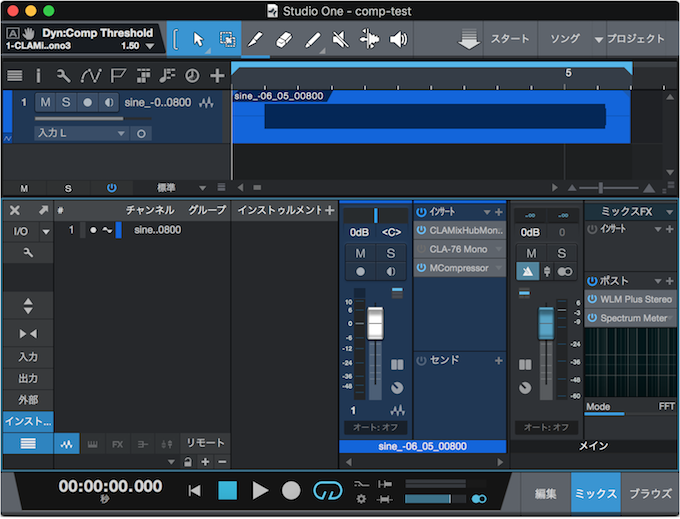Open track options wrench icon
680x519 pixels.
[x=63, y=76]
